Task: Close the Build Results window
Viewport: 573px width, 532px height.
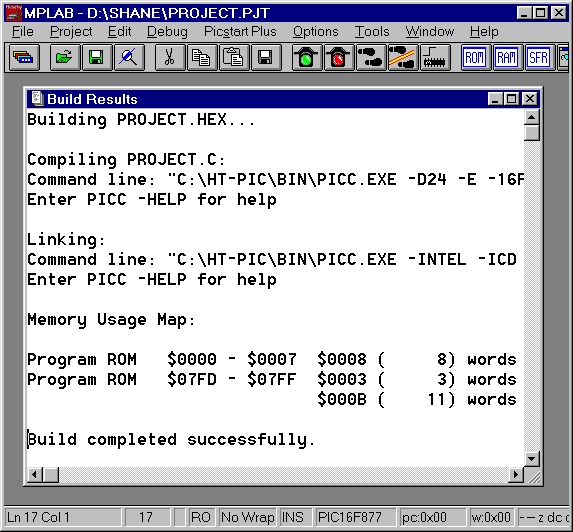Action: 530,99
